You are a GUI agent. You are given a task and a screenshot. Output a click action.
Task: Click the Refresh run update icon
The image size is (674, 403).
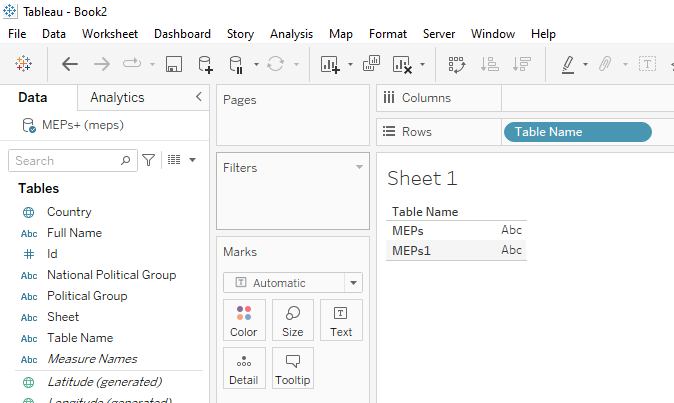[x=276, y=64]
